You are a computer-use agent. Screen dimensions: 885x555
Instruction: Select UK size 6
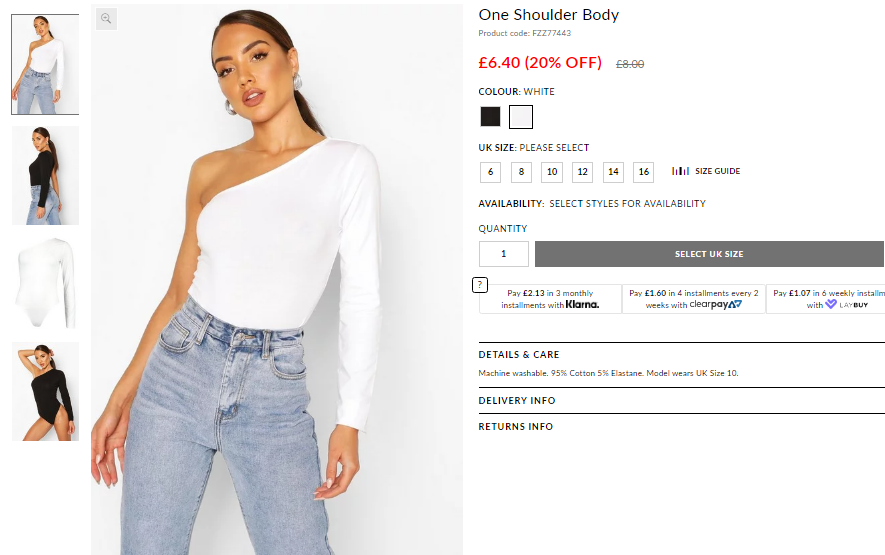pos(490,172)
